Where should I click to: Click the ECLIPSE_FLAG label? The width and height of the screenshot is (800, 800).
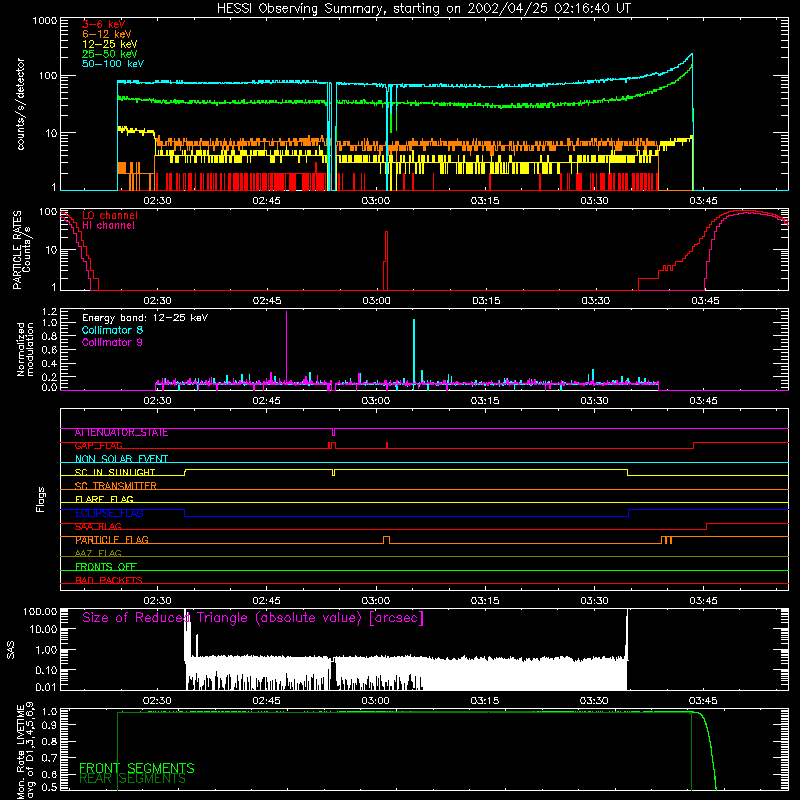click(x=109, y=513)
